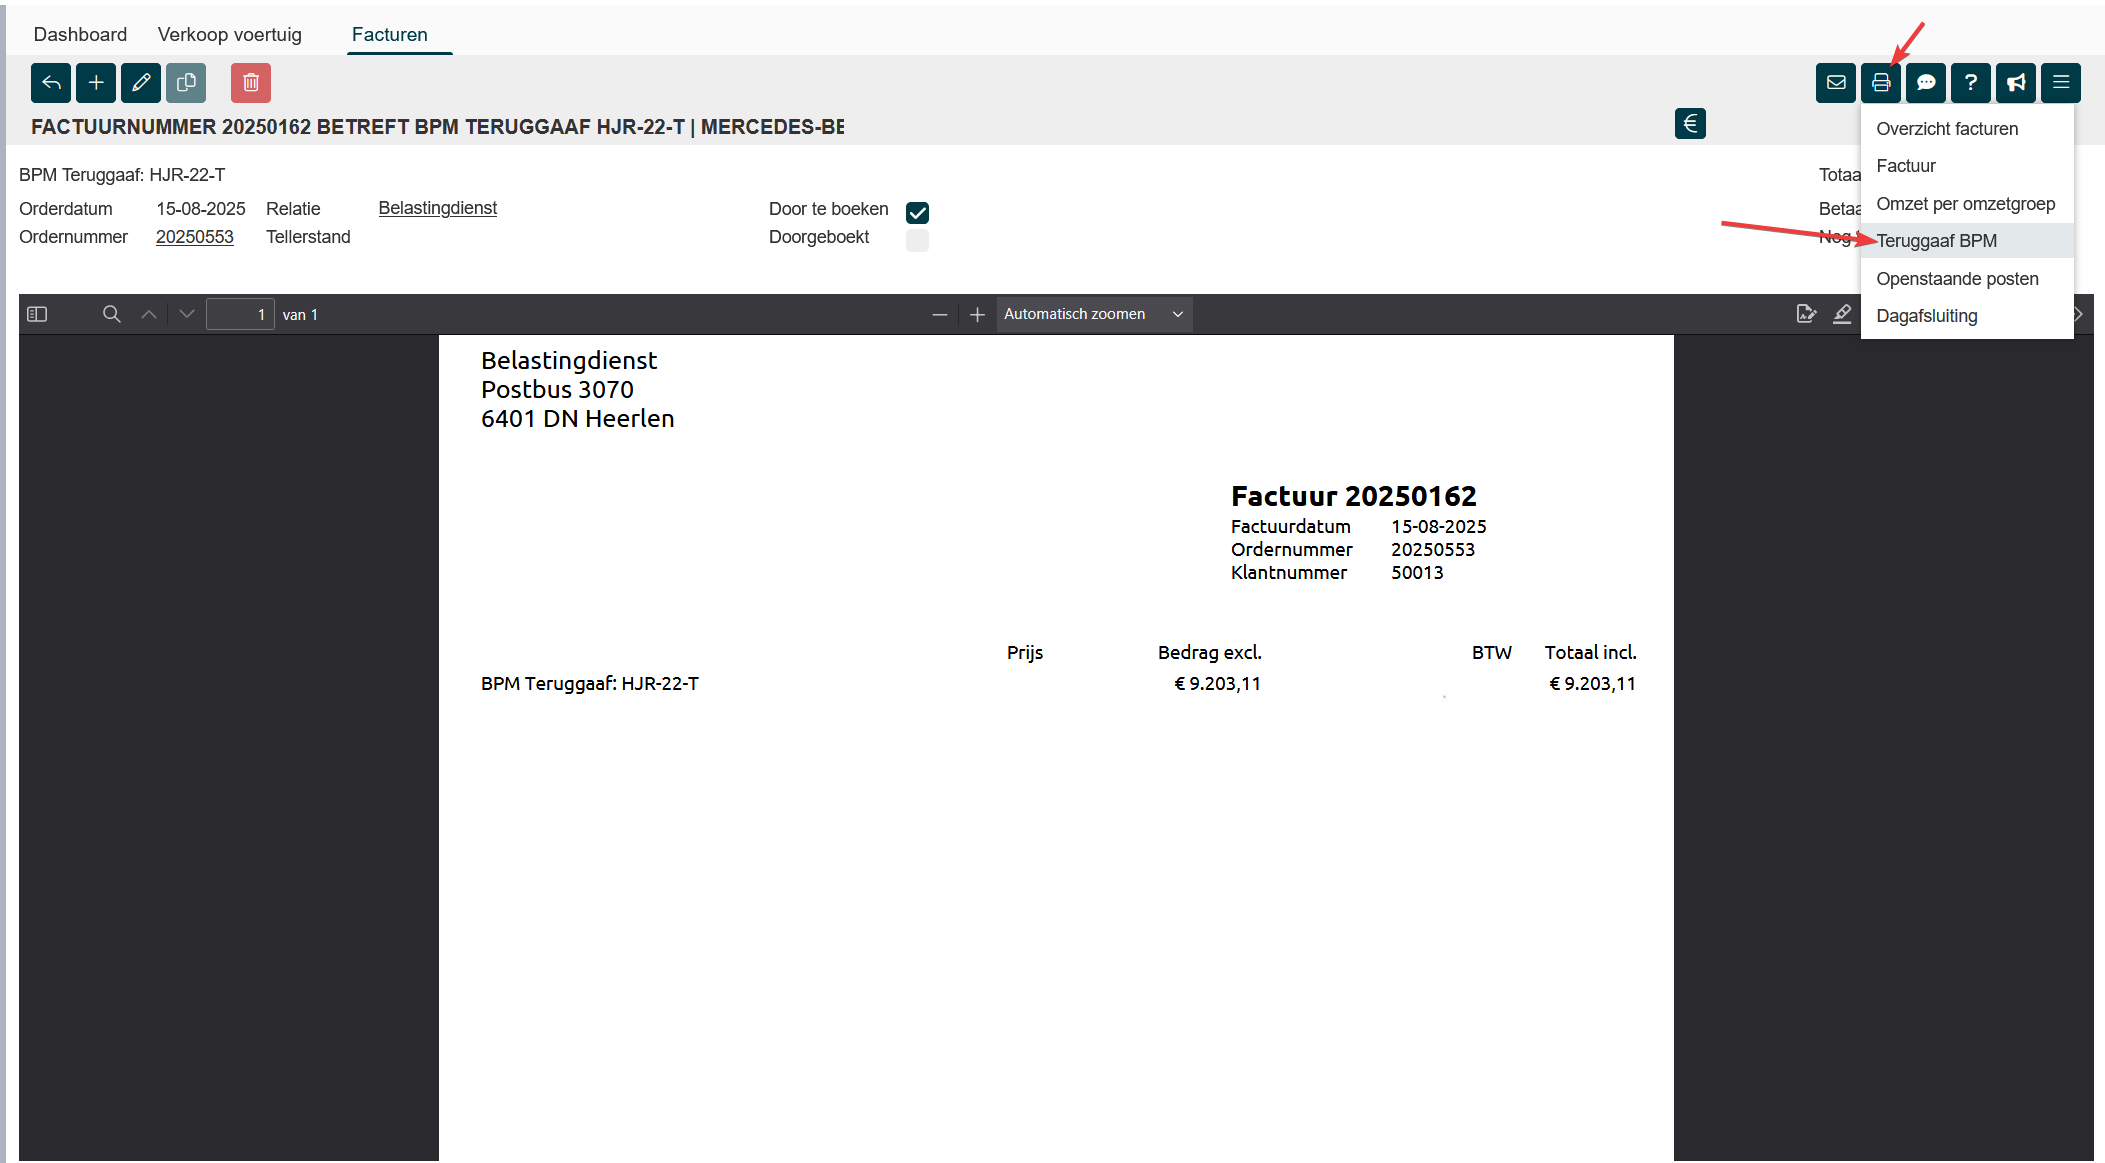Viewport: 2105px width, 1163px height.
Task: Go to next page with down chevron
Action: (x=187, y=315)
